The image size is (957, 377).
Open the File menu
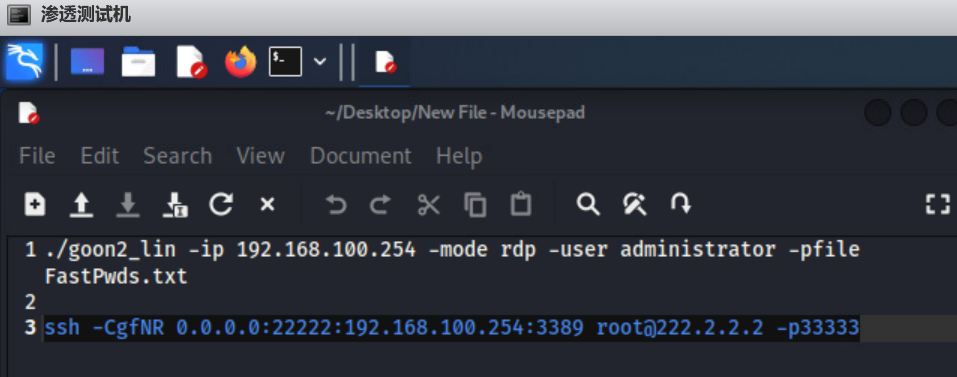click(x=37, y=156)
